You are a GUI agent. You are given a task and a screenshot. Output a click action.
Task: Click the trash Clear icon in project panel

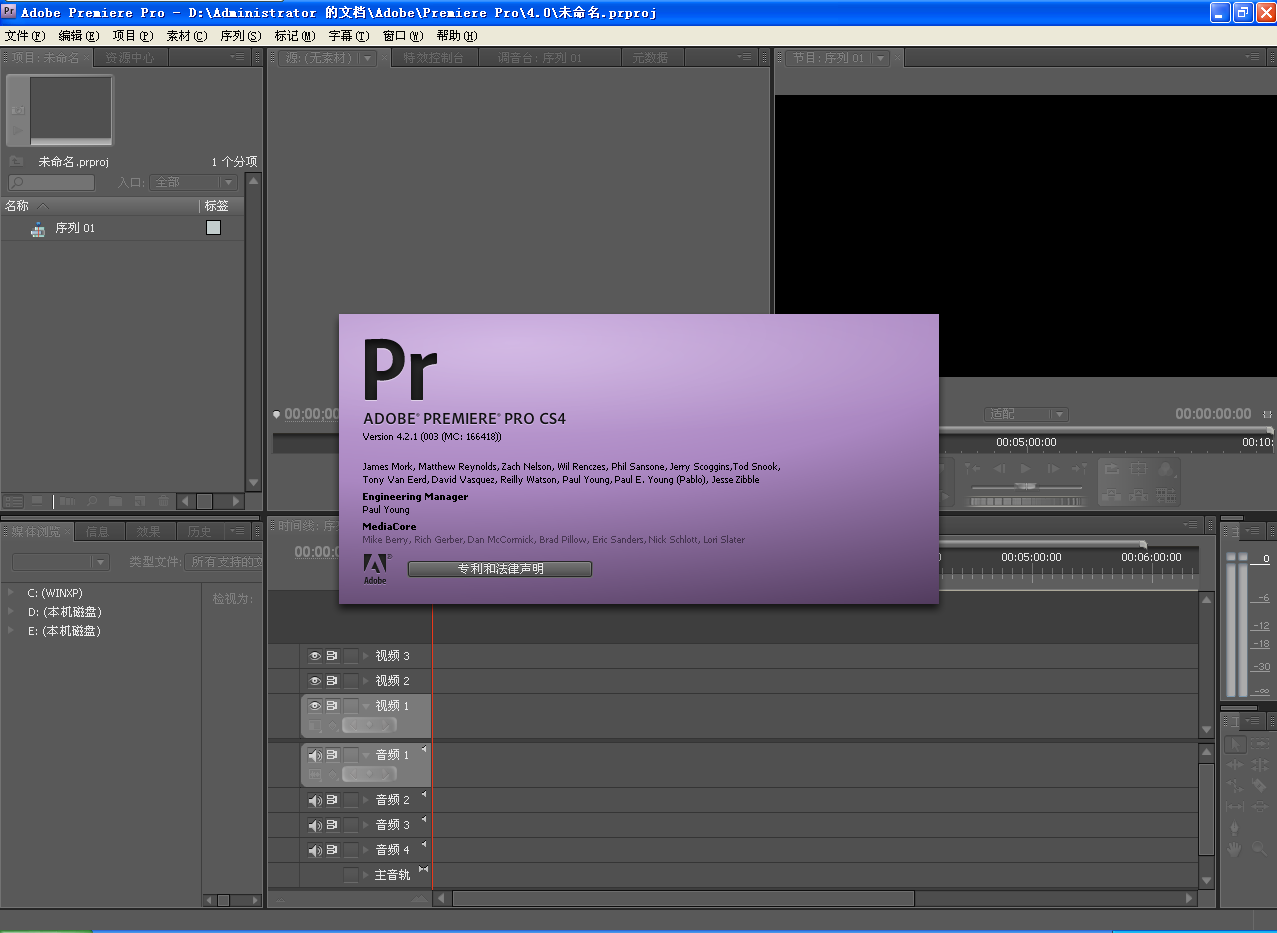[163, 501]
